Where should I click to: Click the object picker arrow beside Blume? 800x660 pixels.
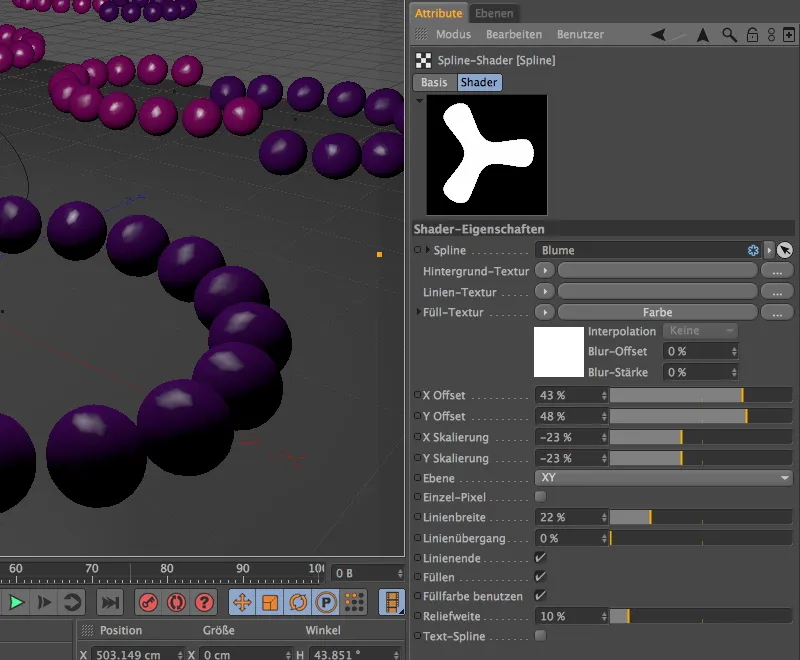click(x=784, y=250)
